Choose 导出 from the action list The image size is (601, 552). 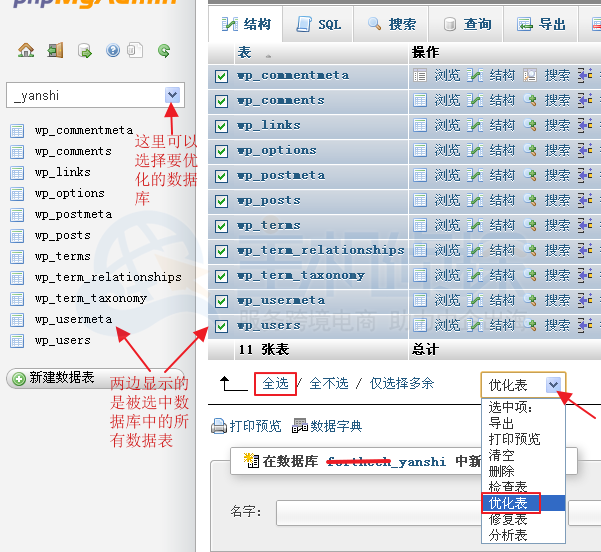[523, 423]
